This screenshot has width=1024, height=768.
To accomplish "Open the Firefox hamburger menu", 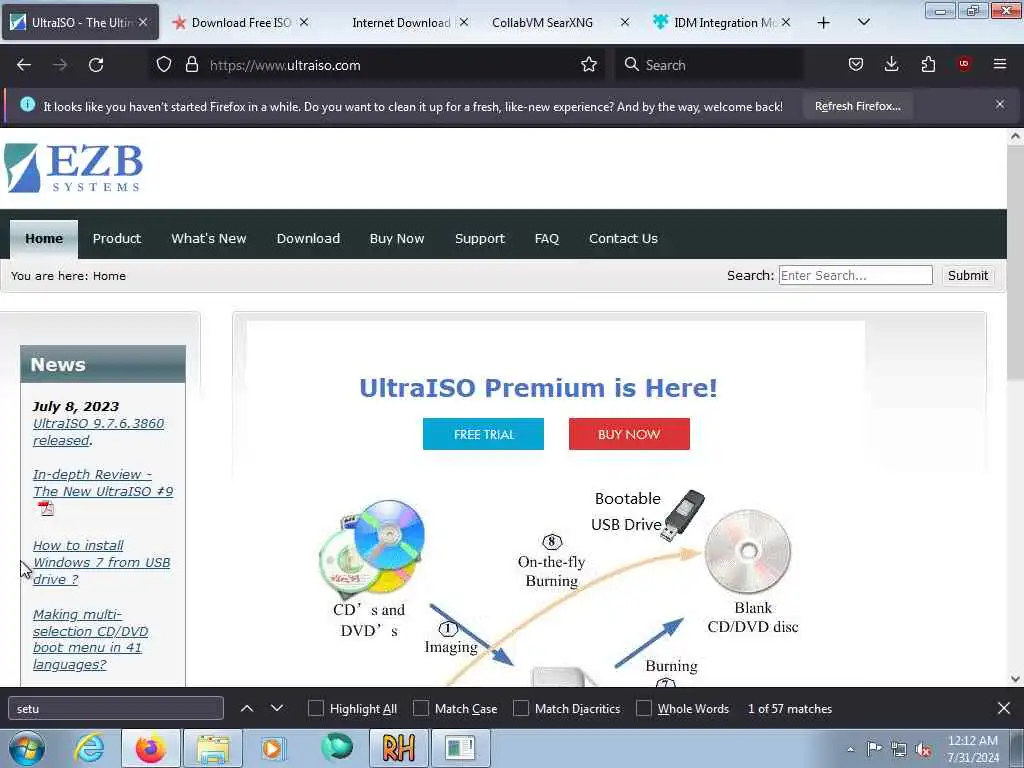I will pos(1000,64).
